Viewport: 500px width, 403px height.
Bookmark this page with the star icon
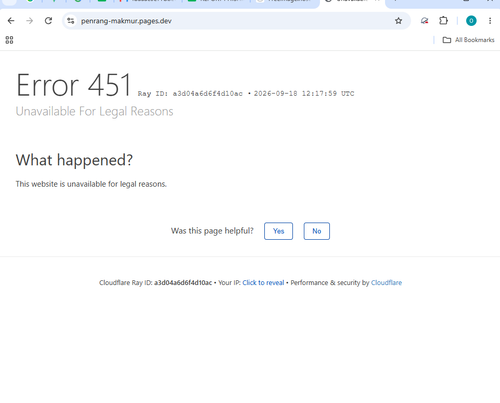tap(398, 21)
